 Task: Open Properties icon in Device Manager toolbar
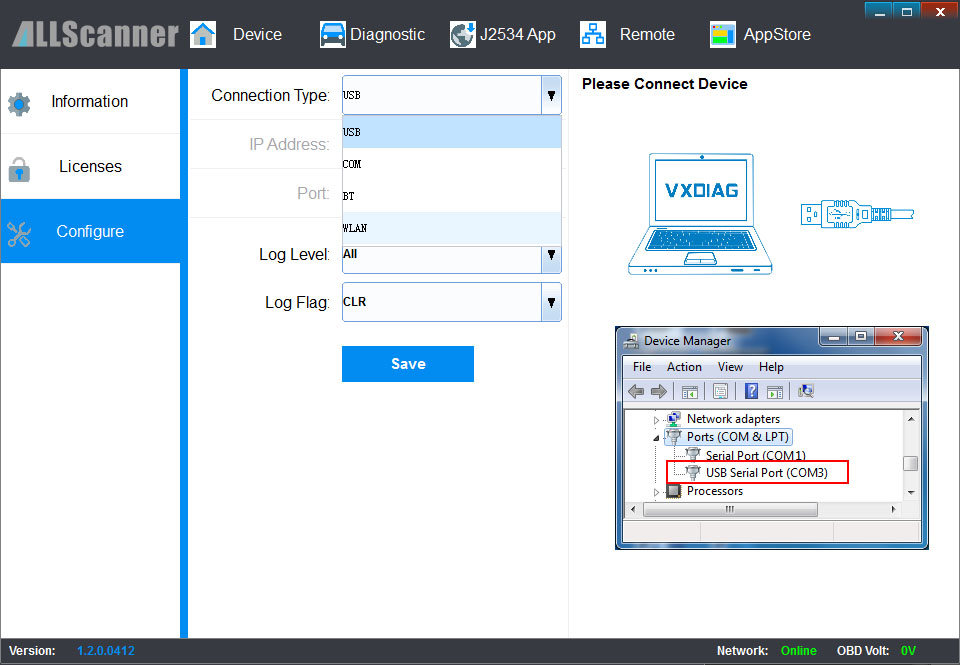[721, 391]
